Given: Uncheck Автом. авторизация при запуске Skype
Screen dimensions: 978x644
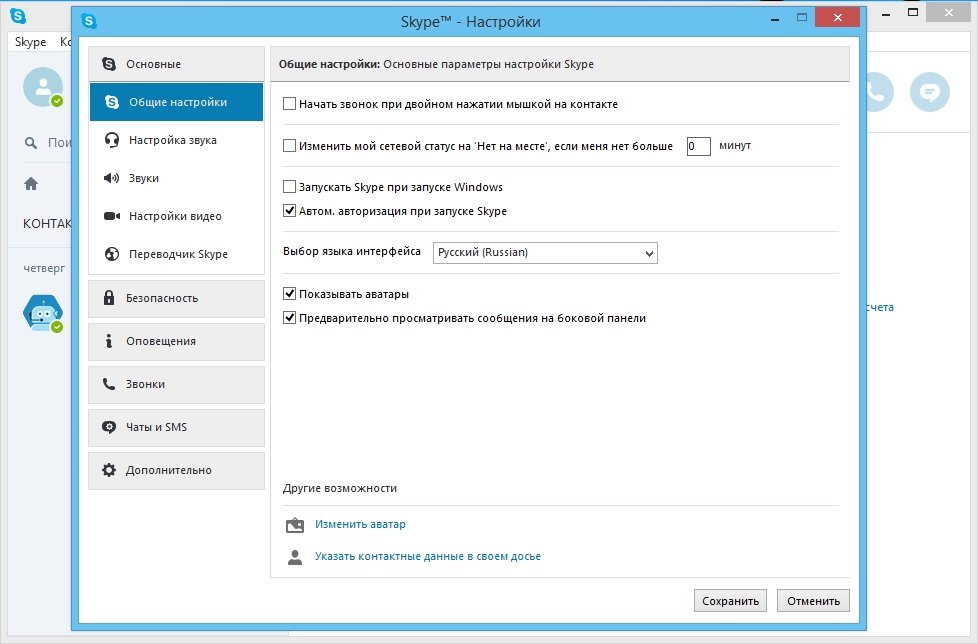Looking at the screenshot, I should point(289,211).
